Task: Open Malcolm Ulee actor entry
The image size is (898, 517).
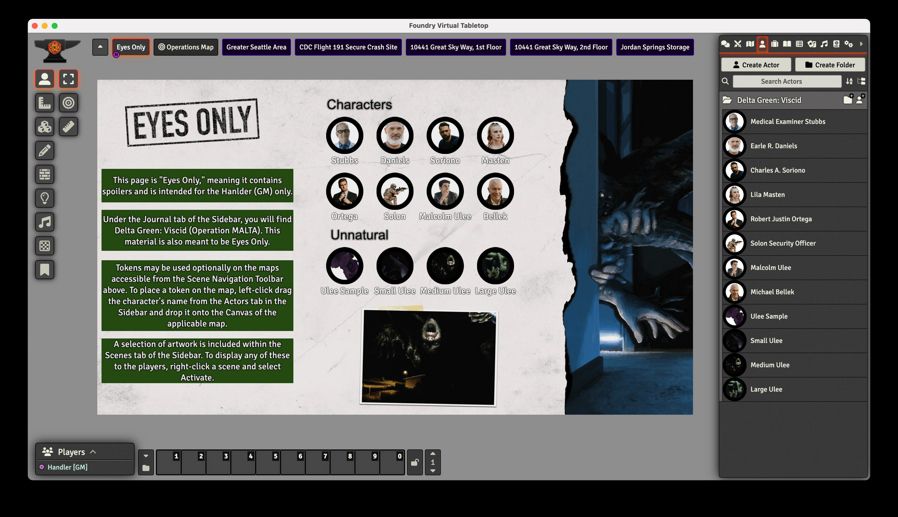Action: pyautogui.click(x=793, y=267)
